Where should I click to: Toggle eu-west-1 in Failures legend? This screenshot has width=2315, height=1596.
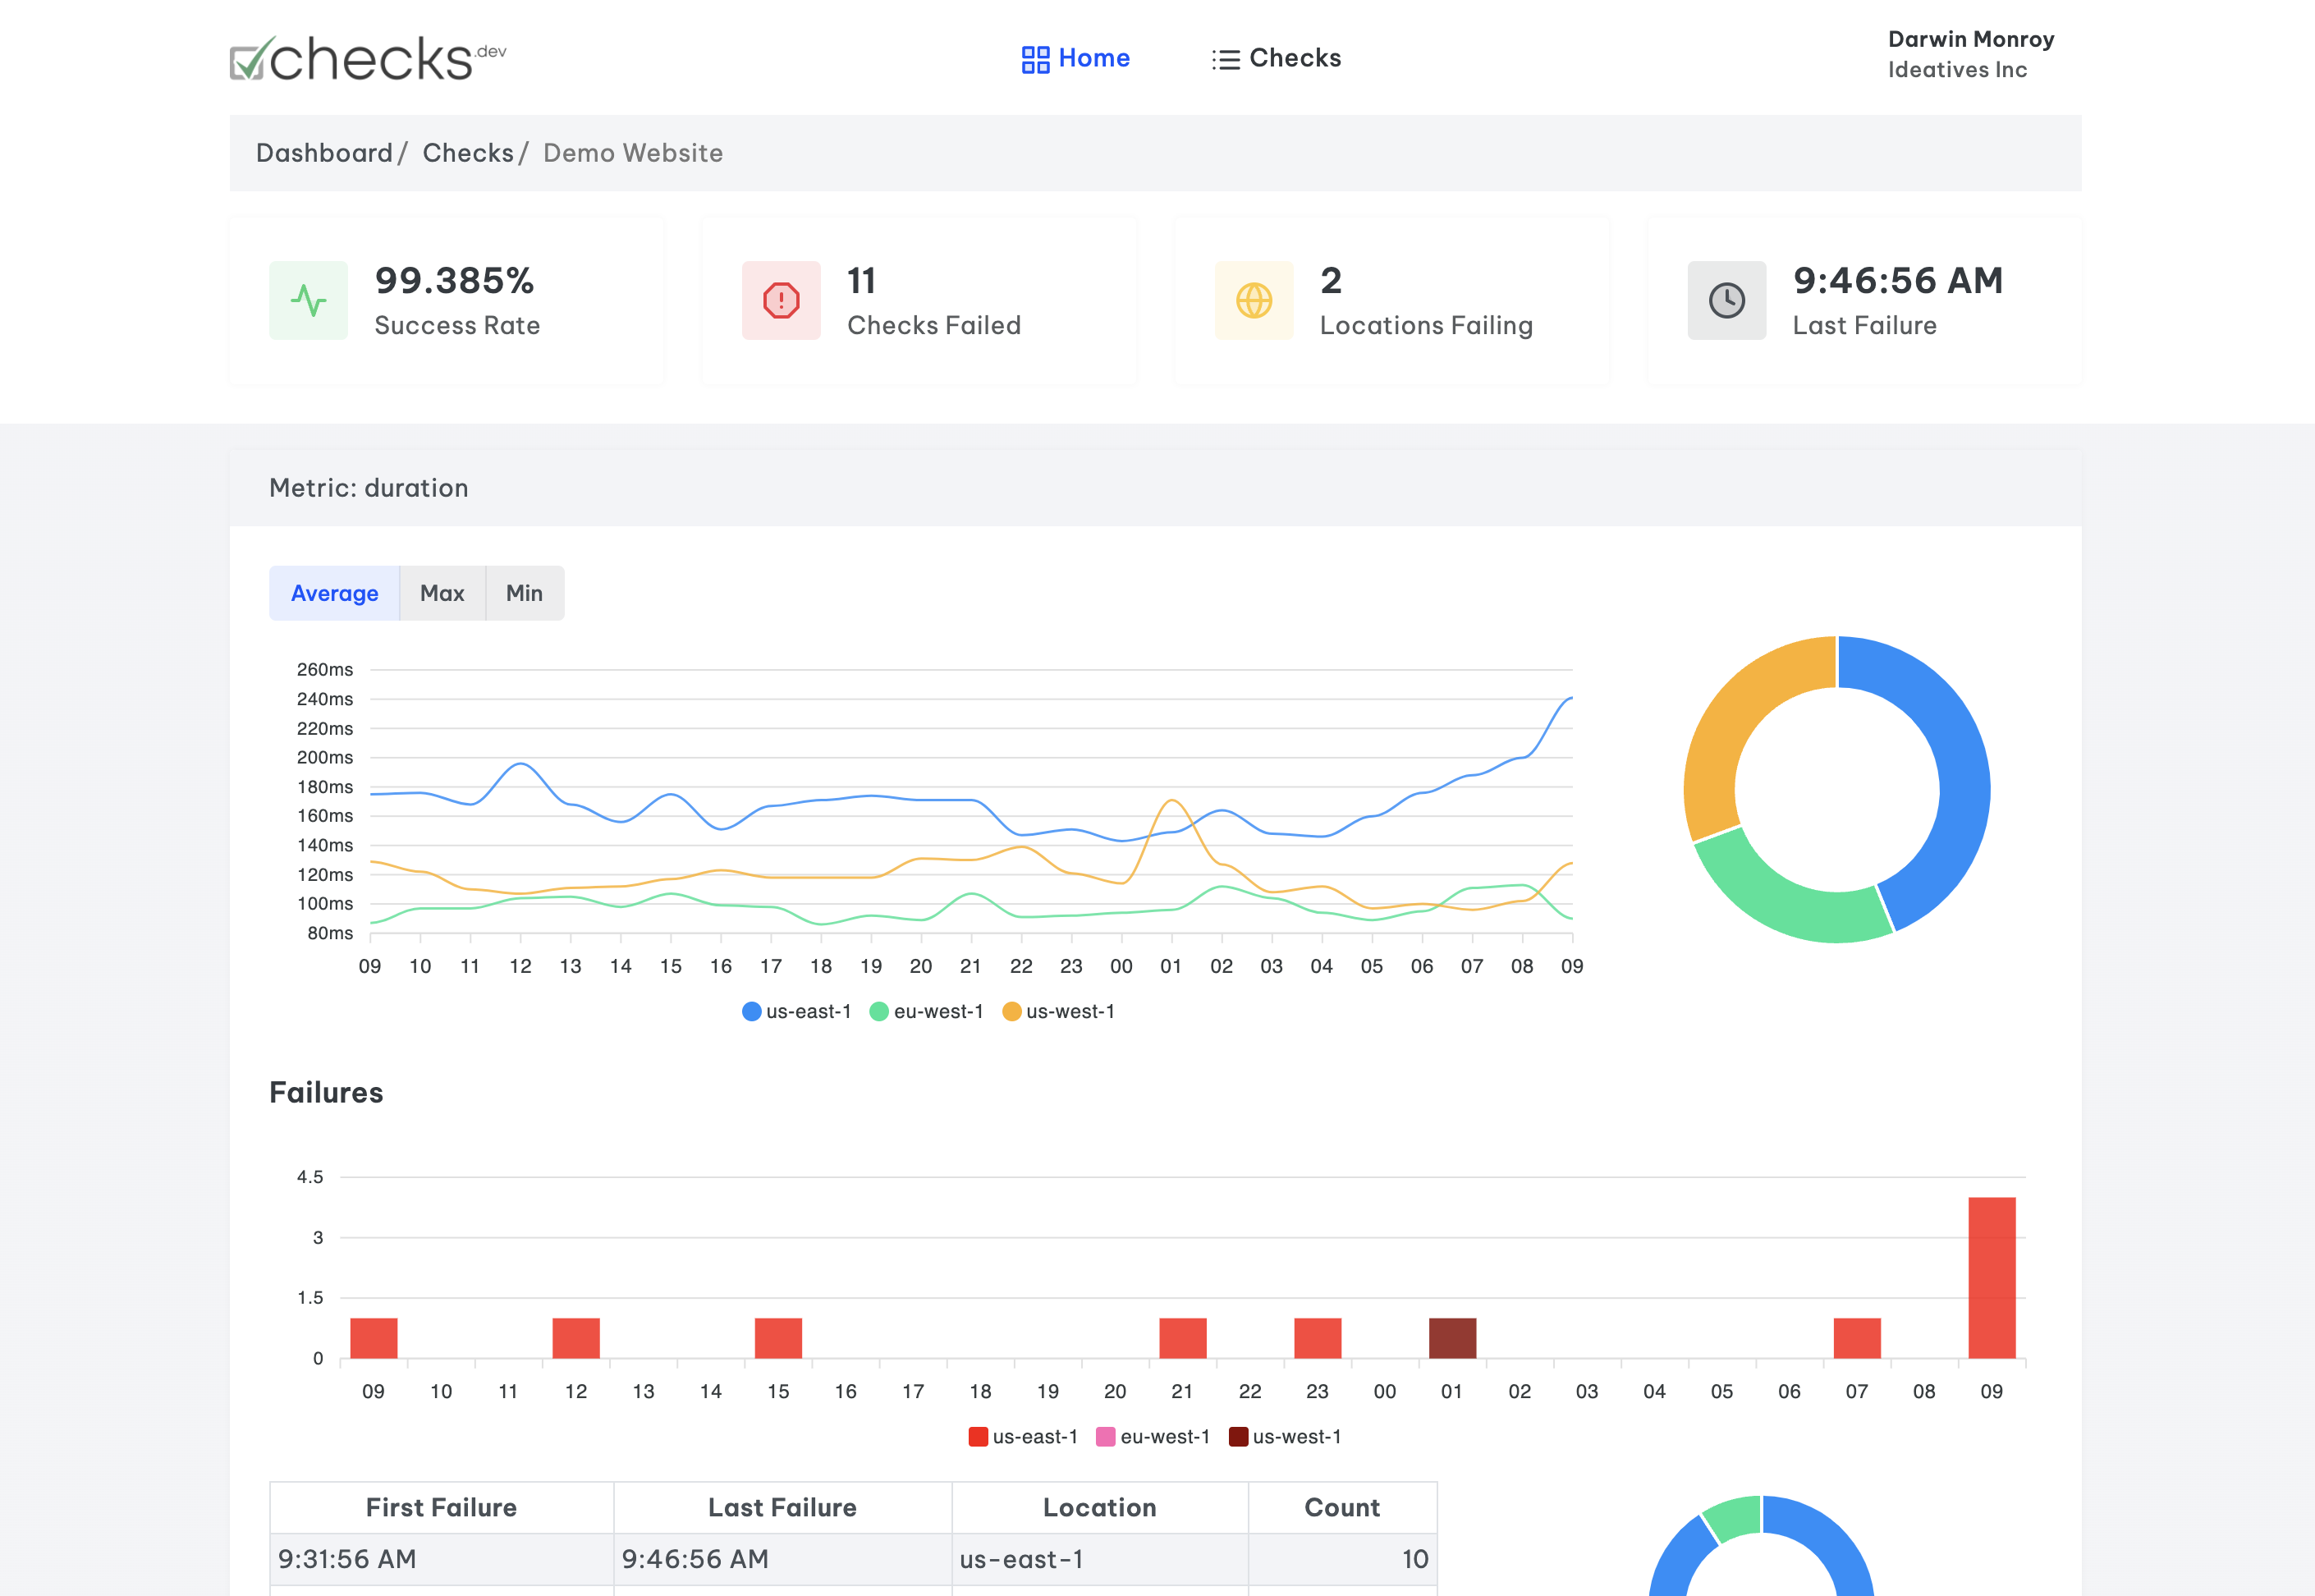point(1153,1436)
